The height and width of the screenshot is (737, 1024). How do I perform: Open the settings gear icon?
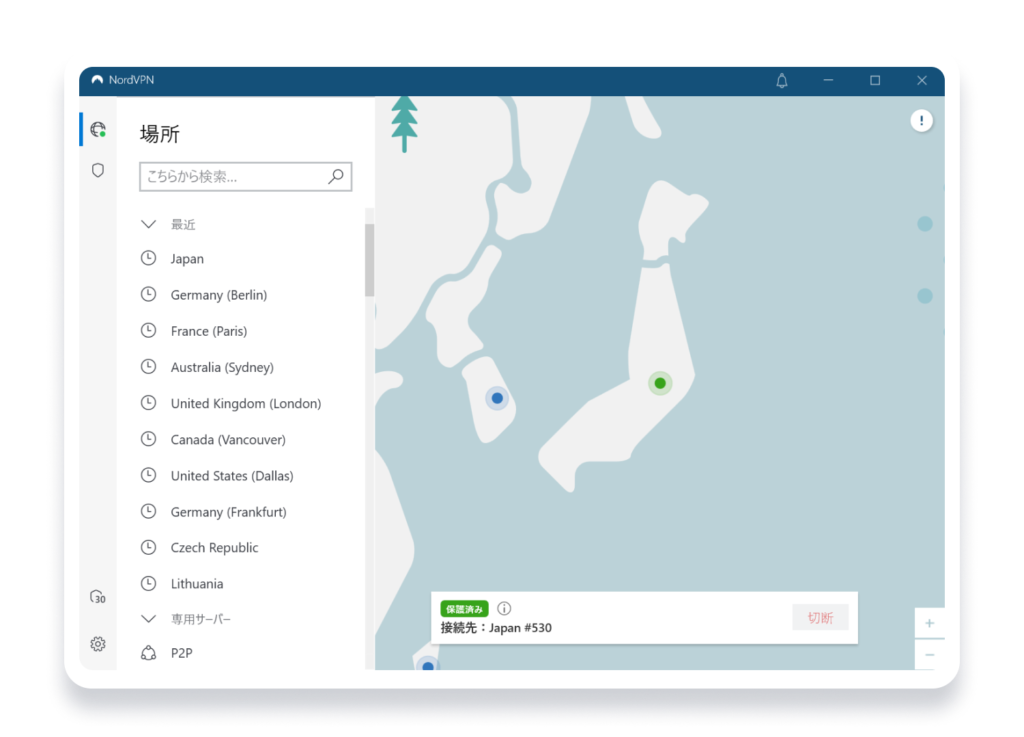pyautogui.click(x=98, y=644)
